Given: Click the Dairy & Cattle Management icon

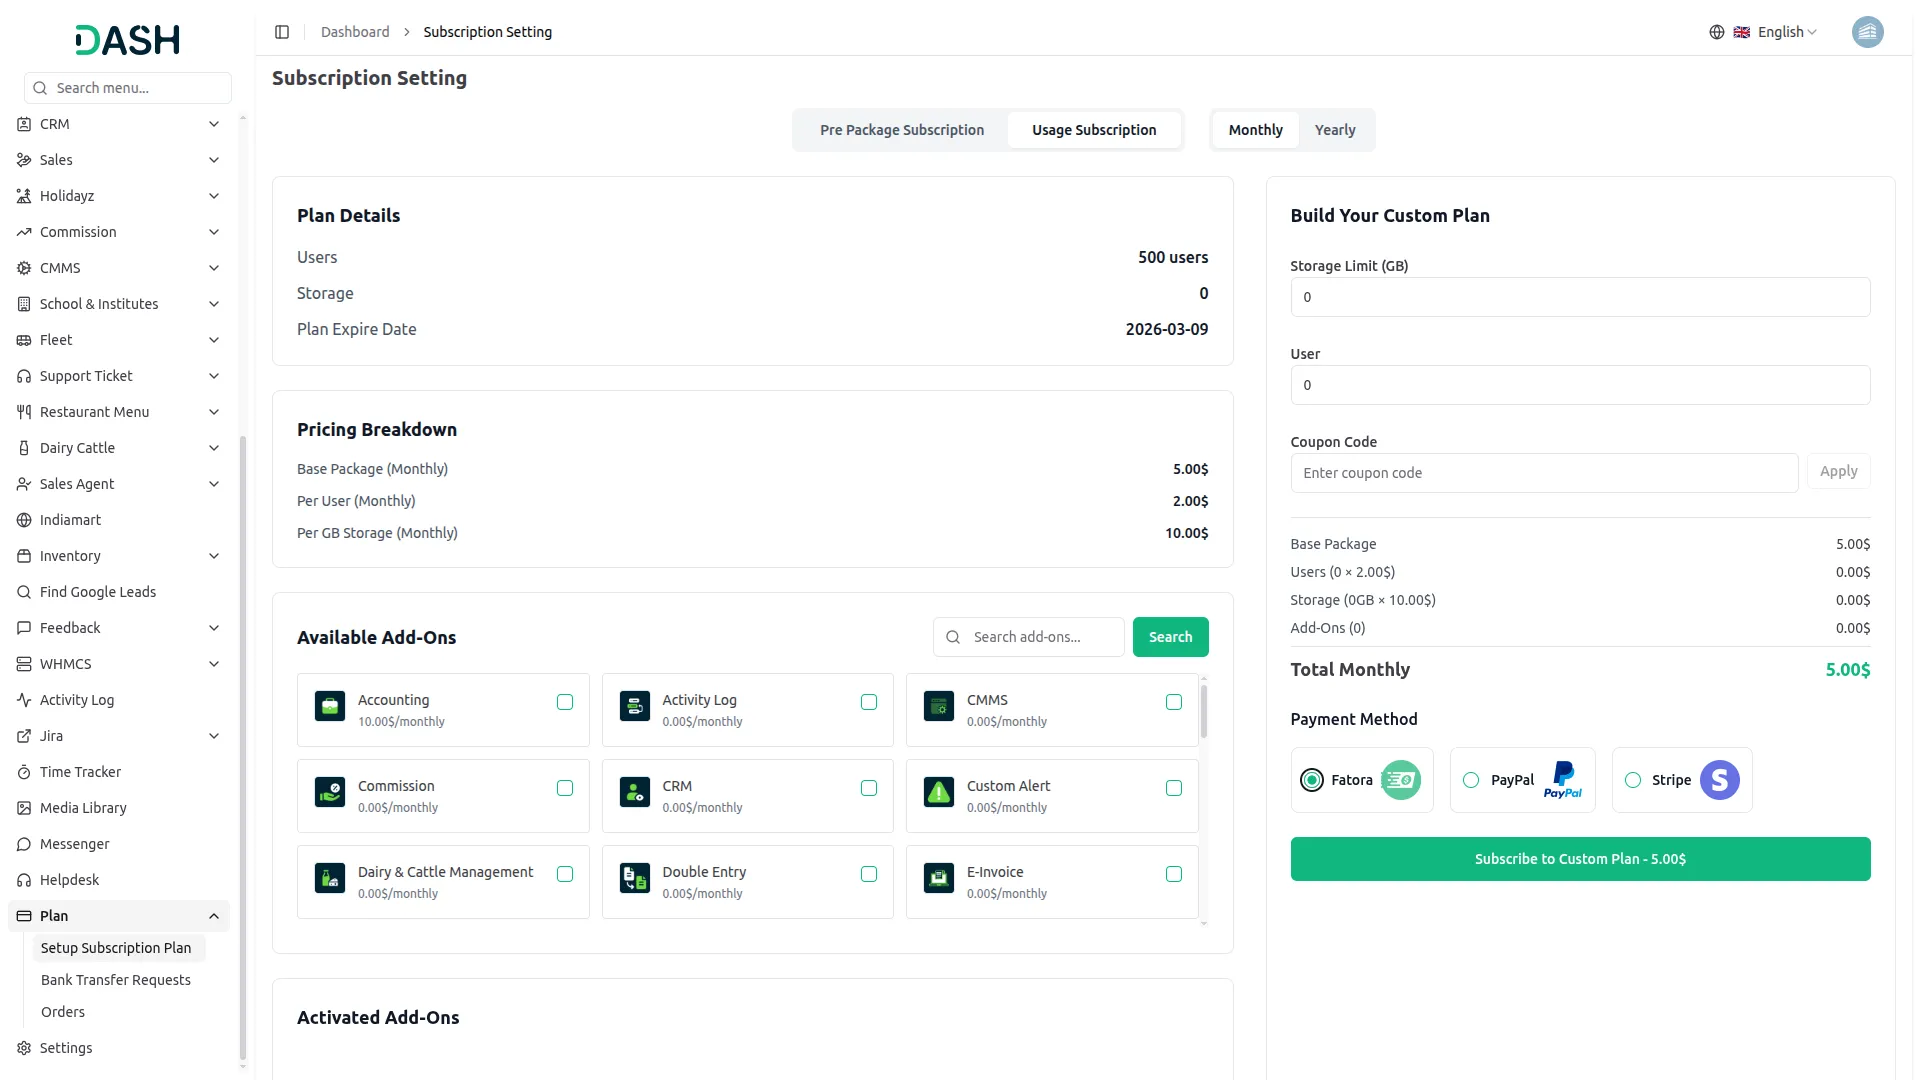Looking at the screenshot, I should (330, 878).
